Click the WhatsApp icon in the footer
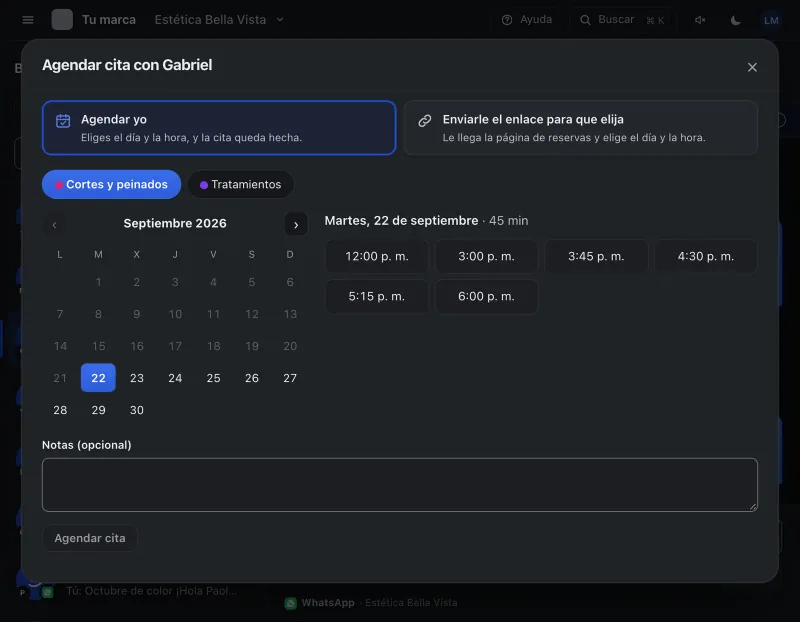Image resolution: width=800 pixels, height=622 pixels. click(291, 603)
